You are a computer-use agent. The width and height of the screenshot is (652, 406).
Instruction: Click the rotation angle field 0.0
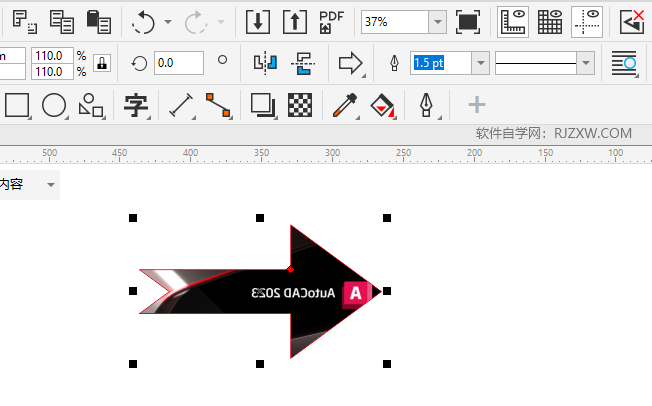pos(179,63)
